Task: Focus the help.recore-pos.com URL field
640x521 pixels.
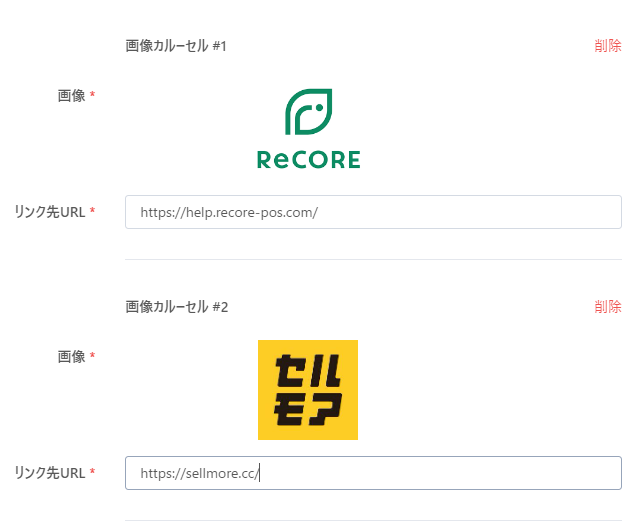Action: pyautogui.click(x=373, y=212)
